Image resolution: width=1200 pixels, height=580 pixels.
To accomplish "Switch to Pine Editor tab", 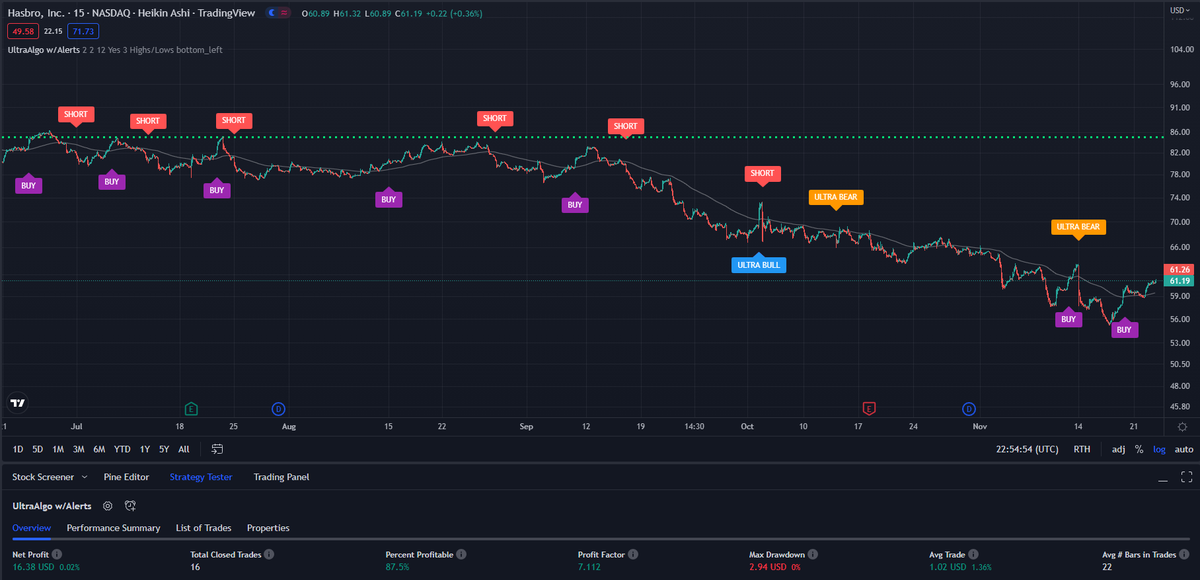I will (126, 477).
